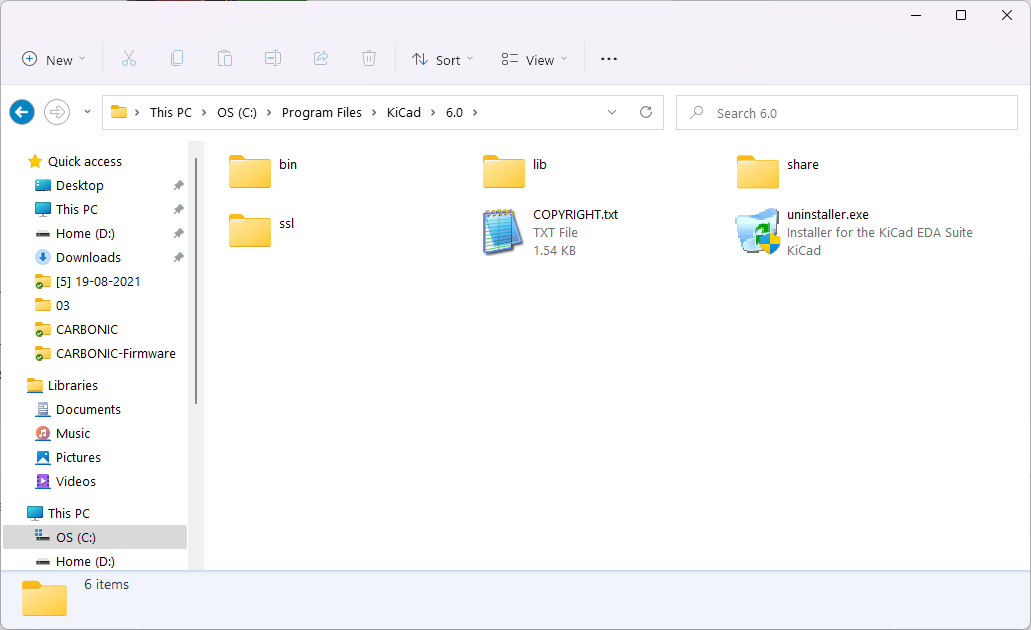
Task: Click the Copy icon in toolbar
Action: (x=177, y=59)
